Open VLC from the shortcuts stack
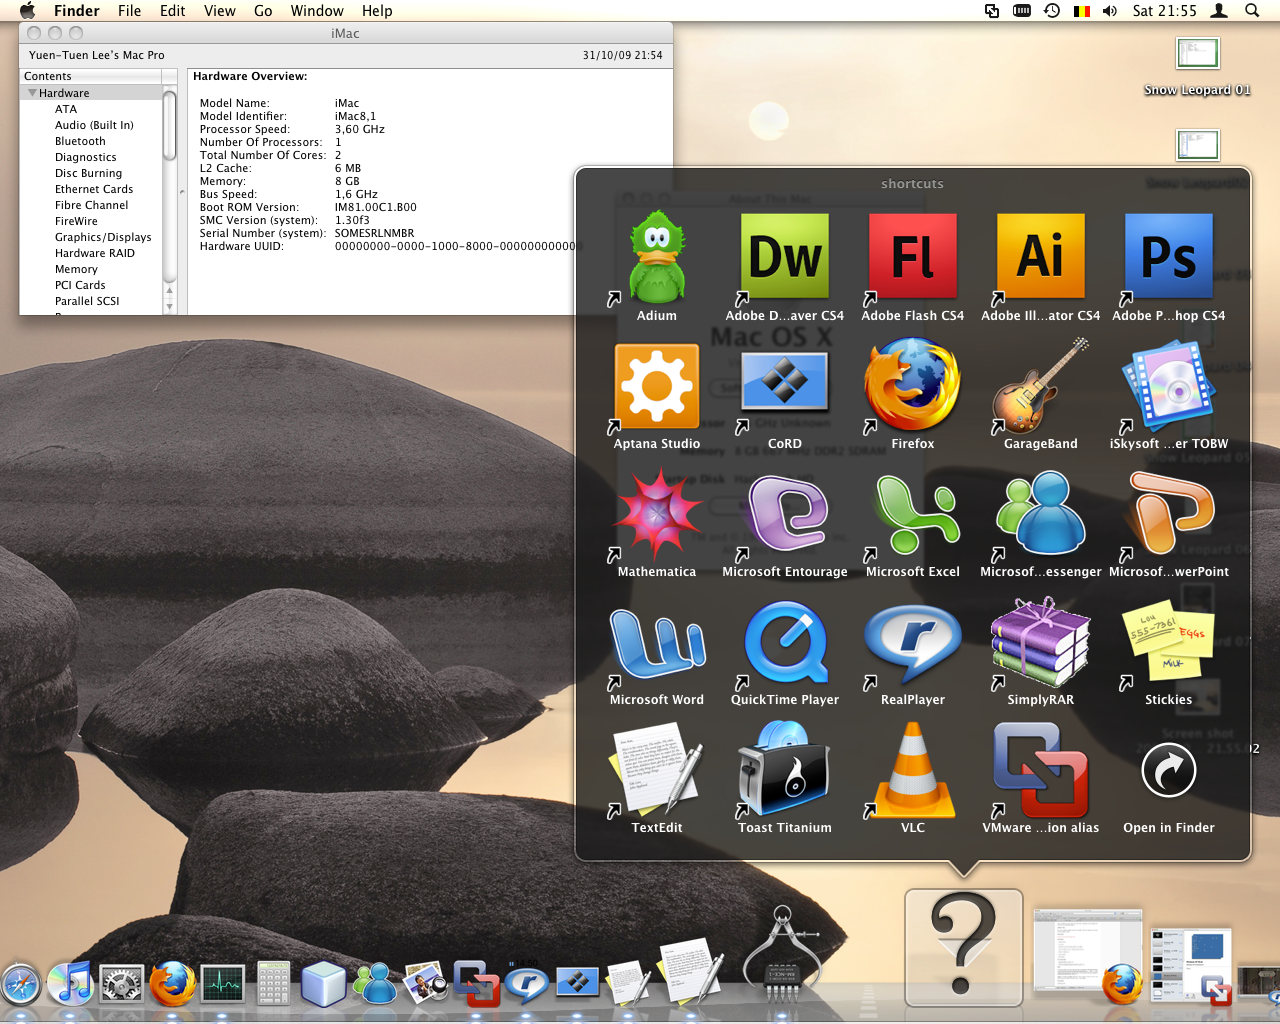 913,768
